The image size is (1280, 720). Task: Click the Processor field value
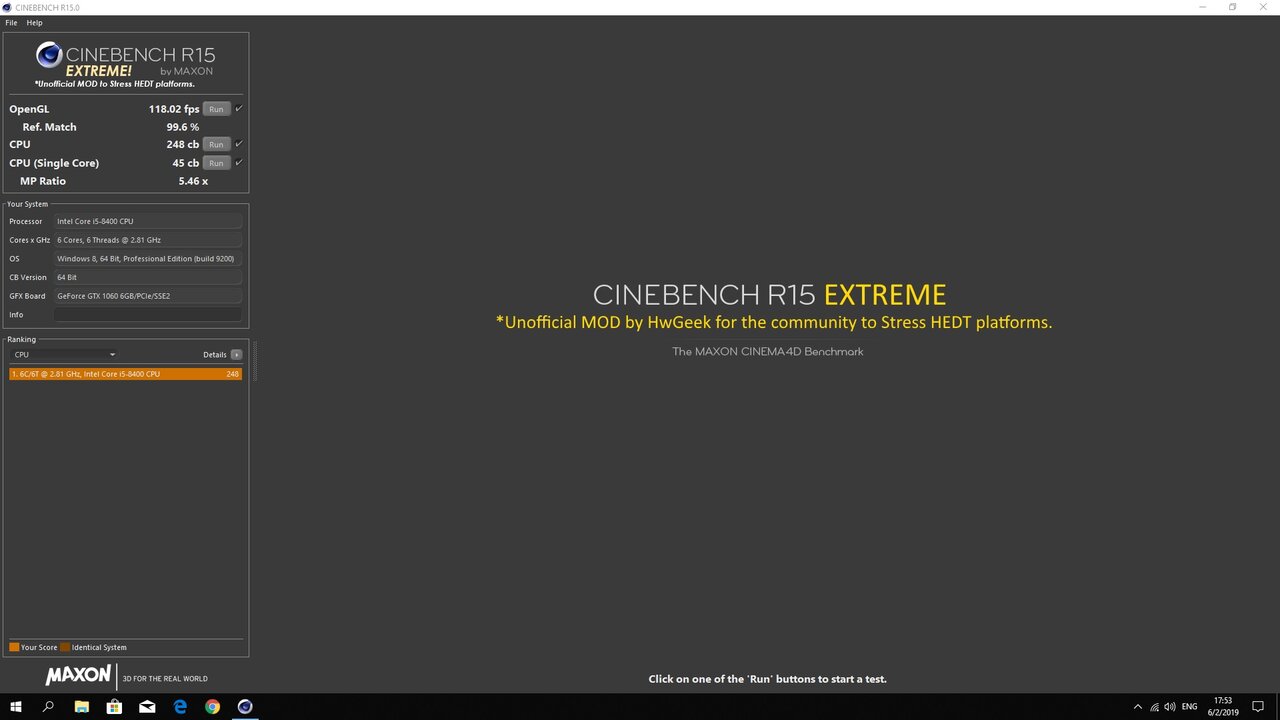click(148, 221)
